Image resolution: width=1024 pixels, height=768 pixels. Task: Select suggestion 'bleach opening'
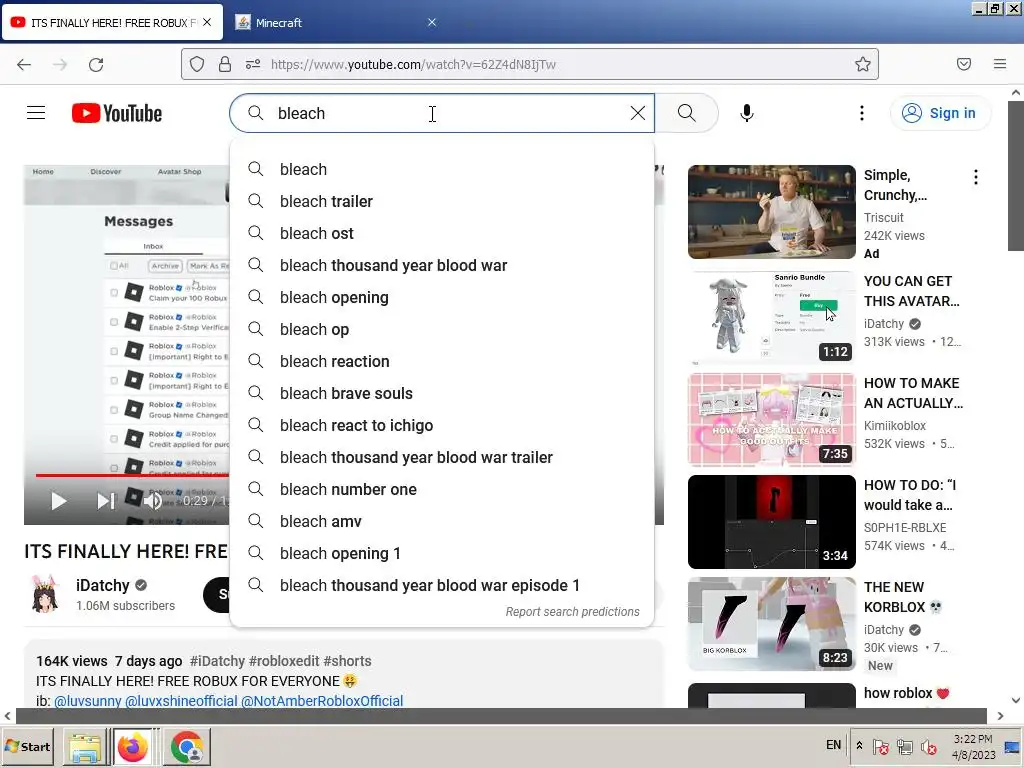point(441,297)
